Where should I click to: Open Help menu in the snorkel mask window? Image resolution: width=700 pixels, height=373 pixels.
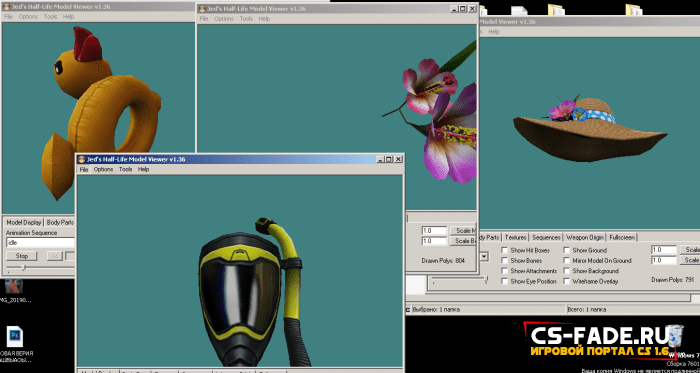(143, 170)
